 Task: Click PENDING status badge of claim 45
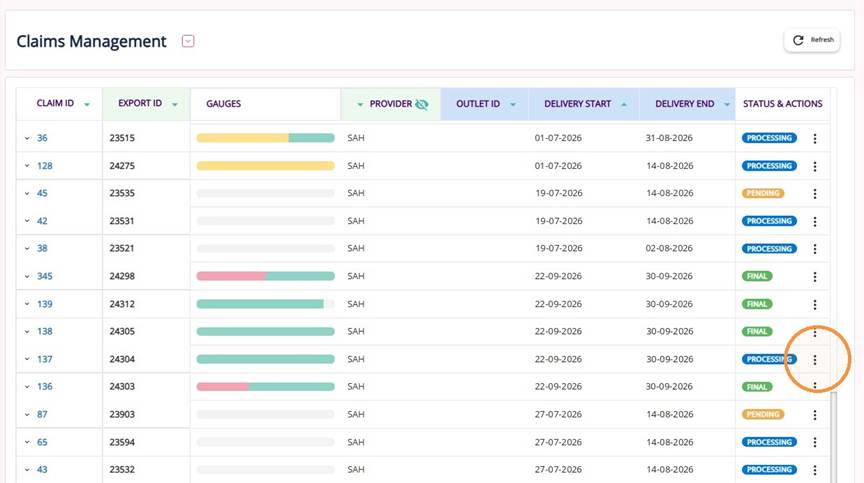(763, 193)
